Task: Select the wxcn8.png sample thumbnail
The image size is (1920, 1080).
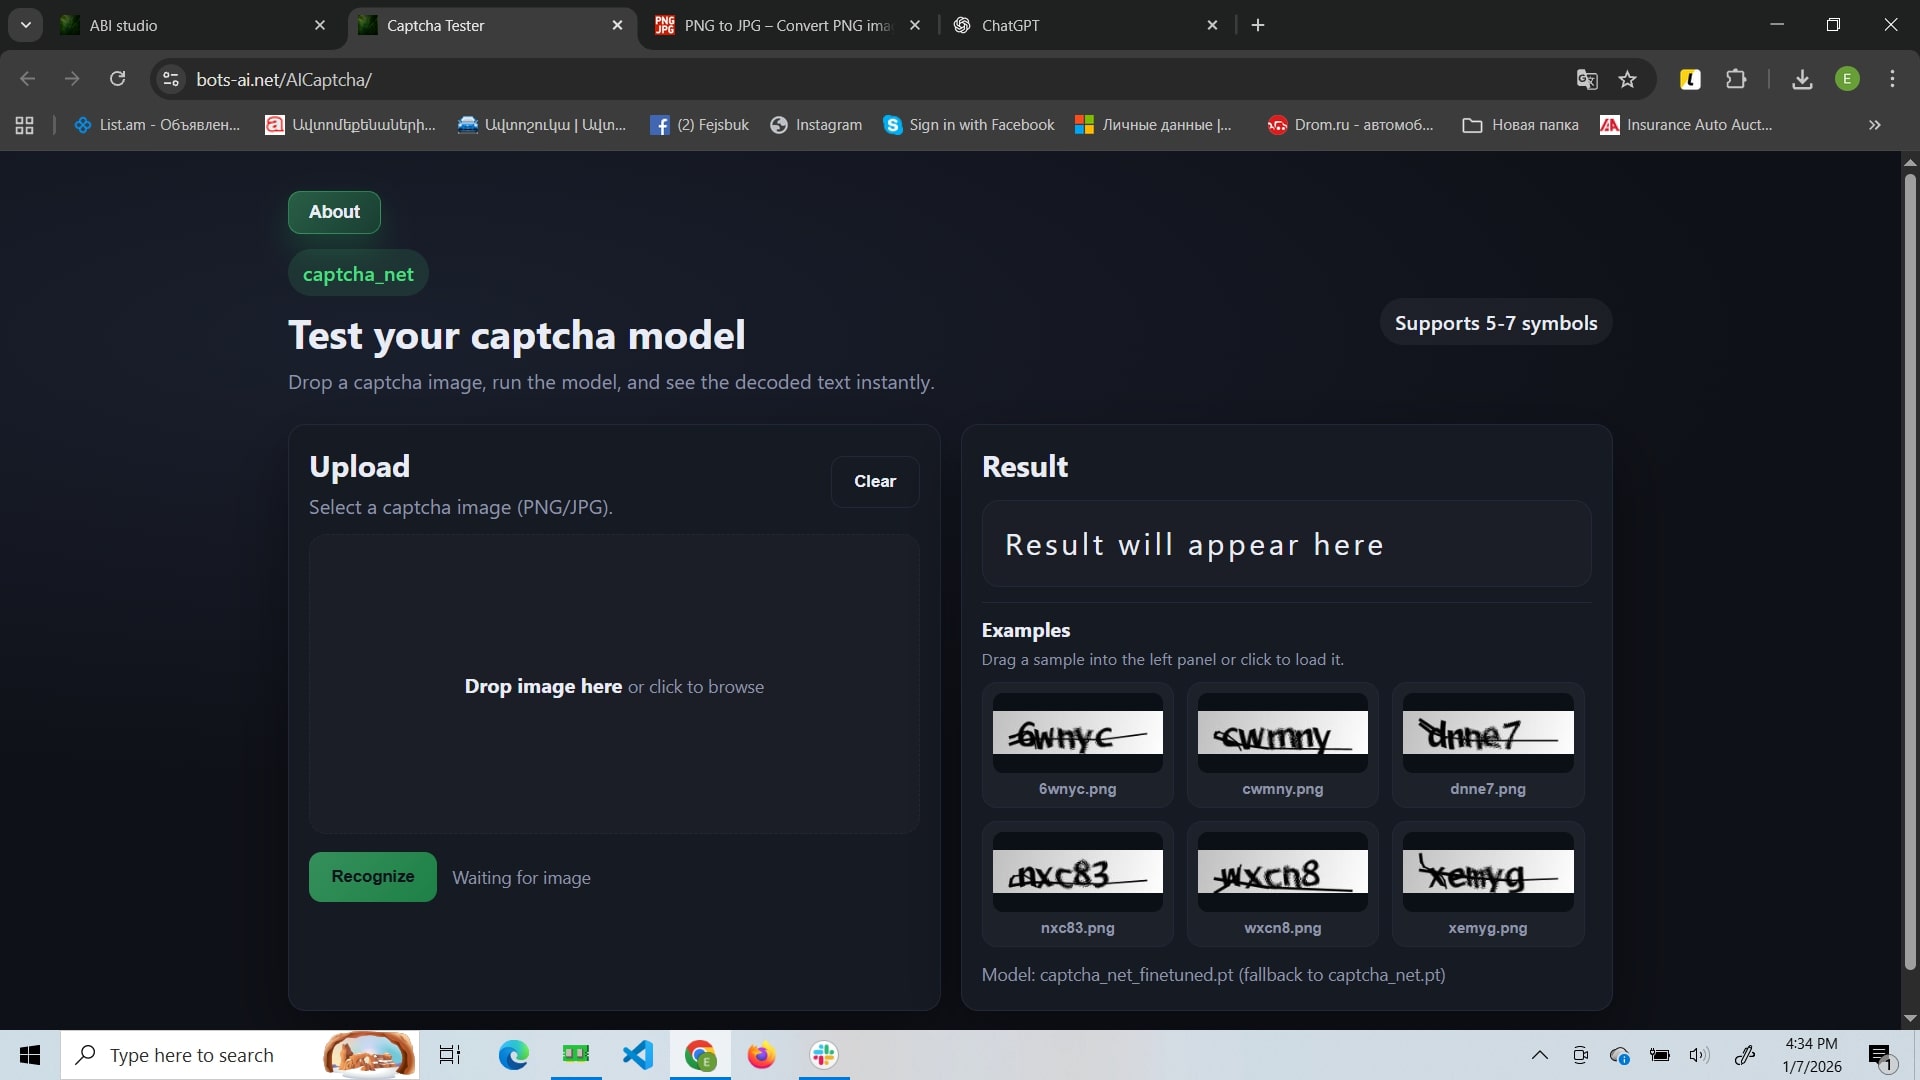Action: point(1282,883)
